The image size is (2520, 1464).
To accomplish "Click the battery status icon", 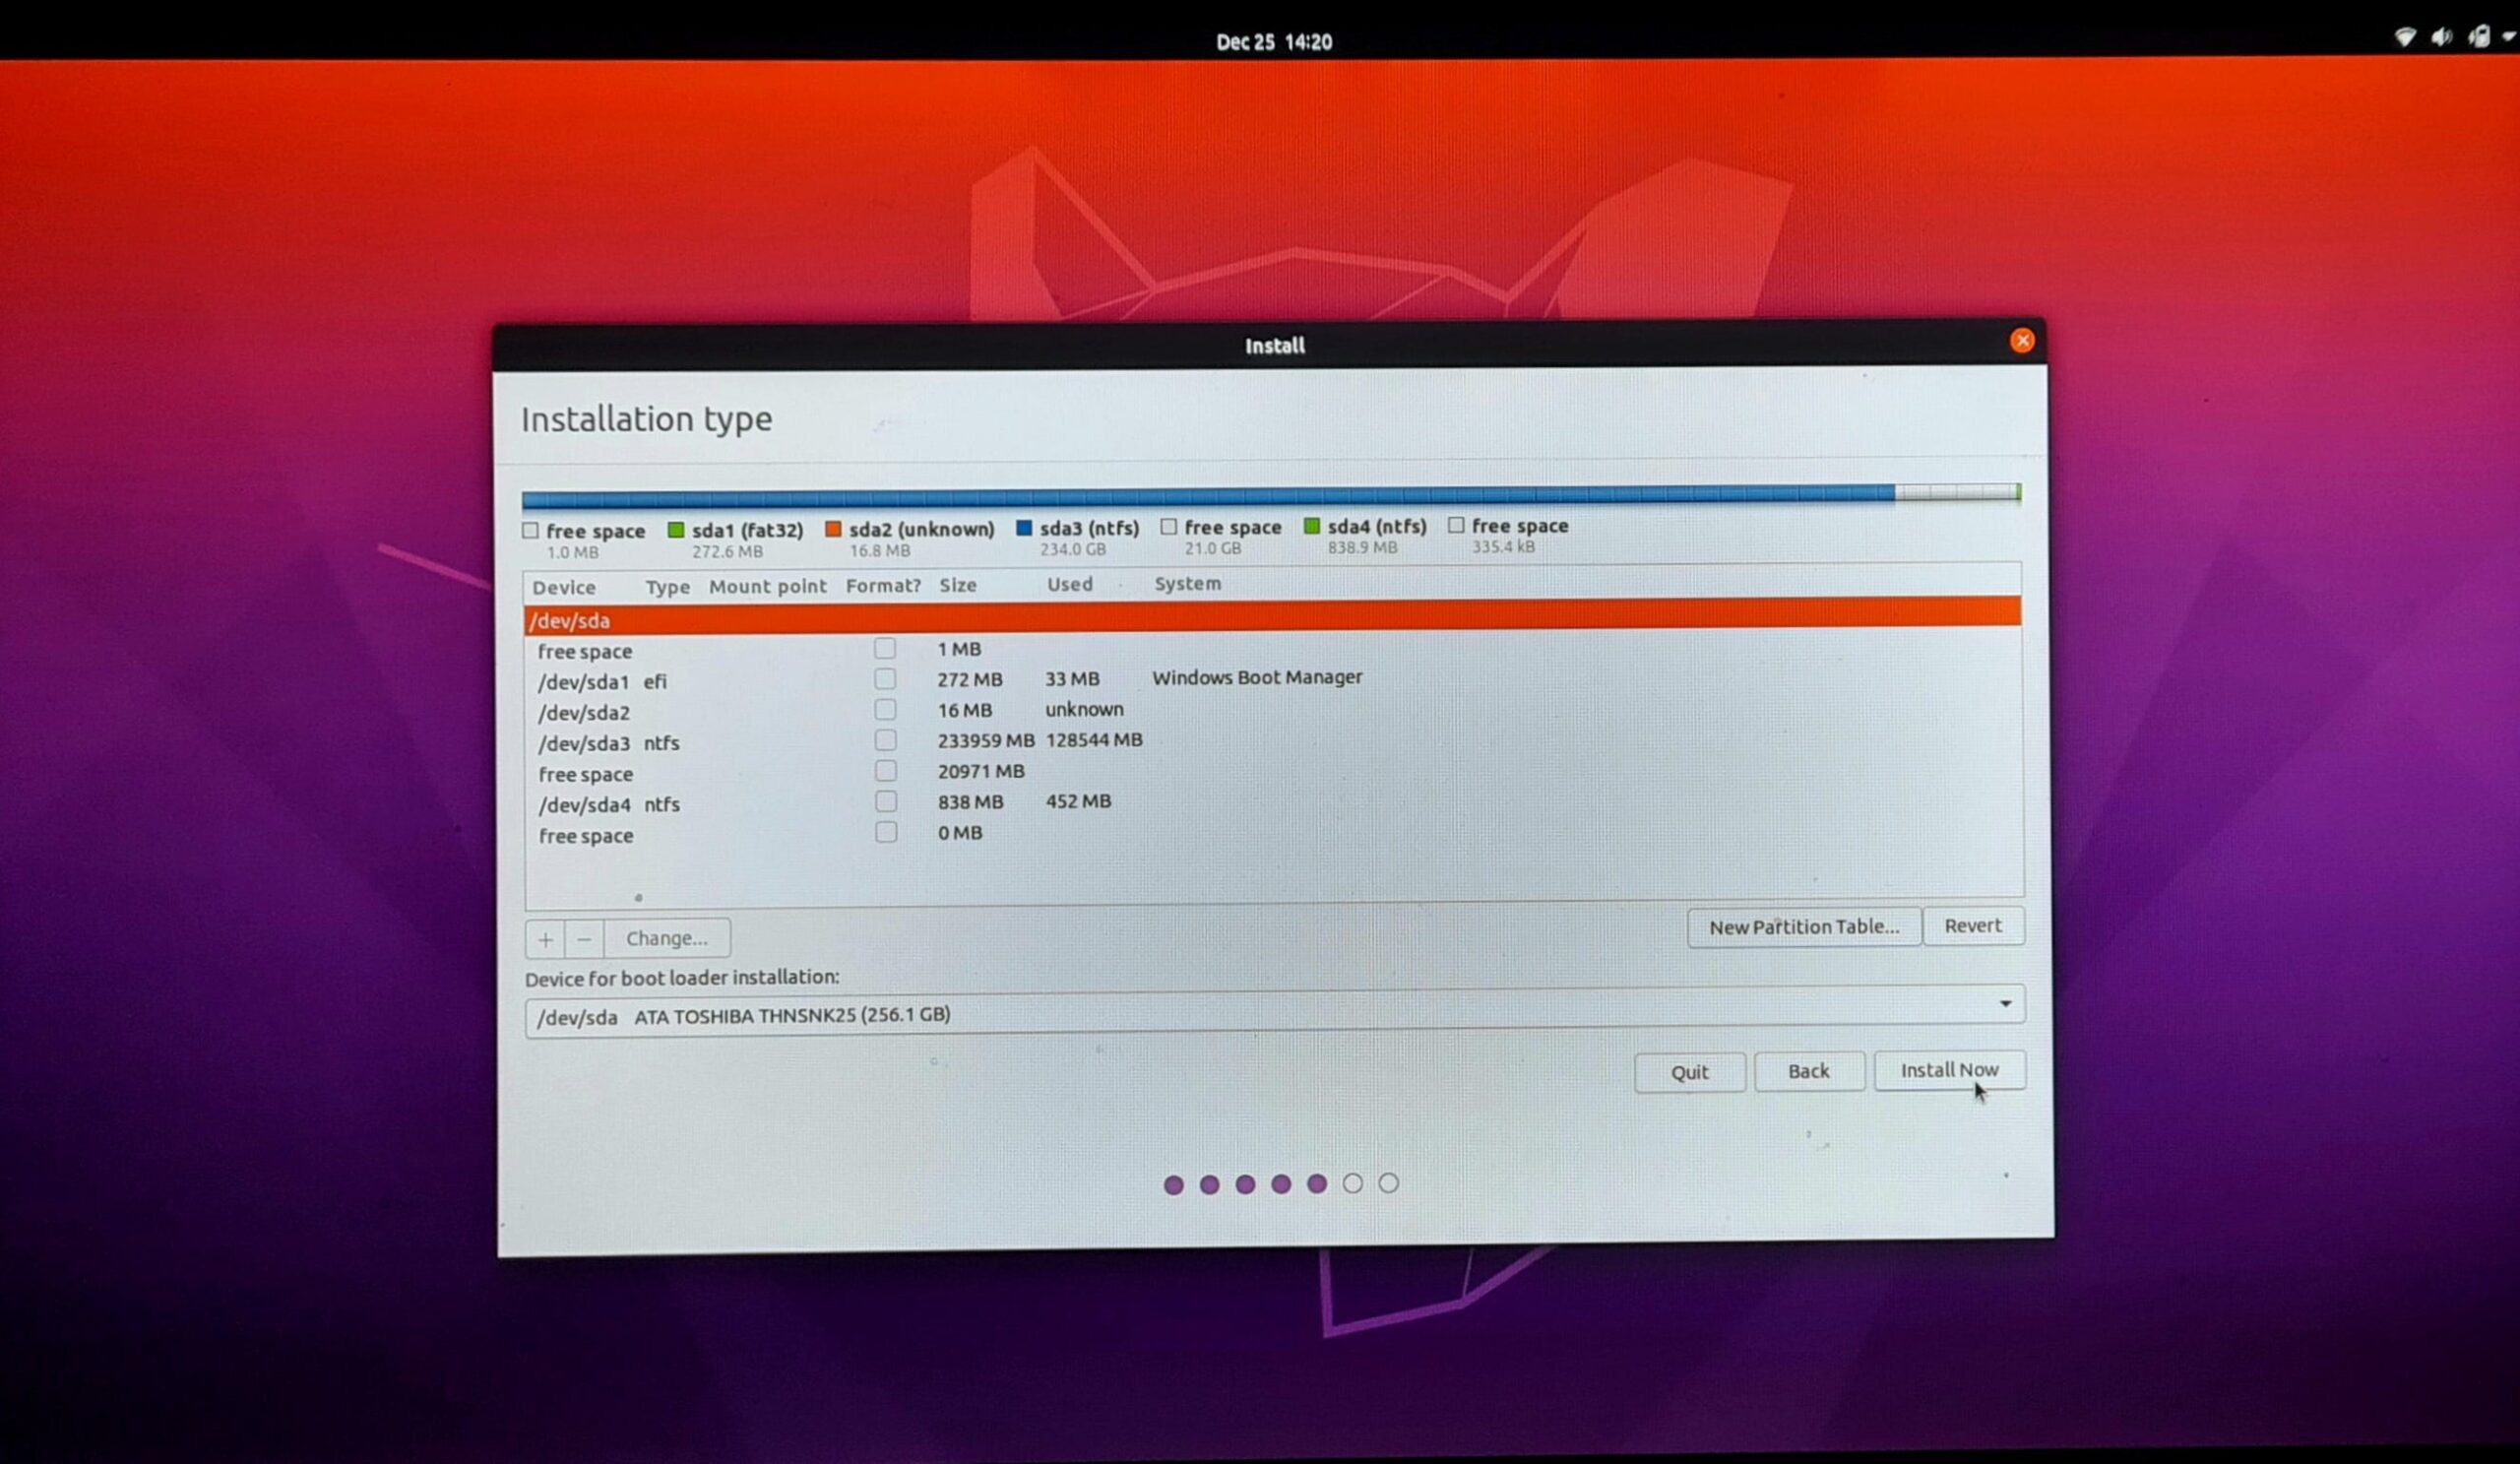I will [x=2478, y=37].
